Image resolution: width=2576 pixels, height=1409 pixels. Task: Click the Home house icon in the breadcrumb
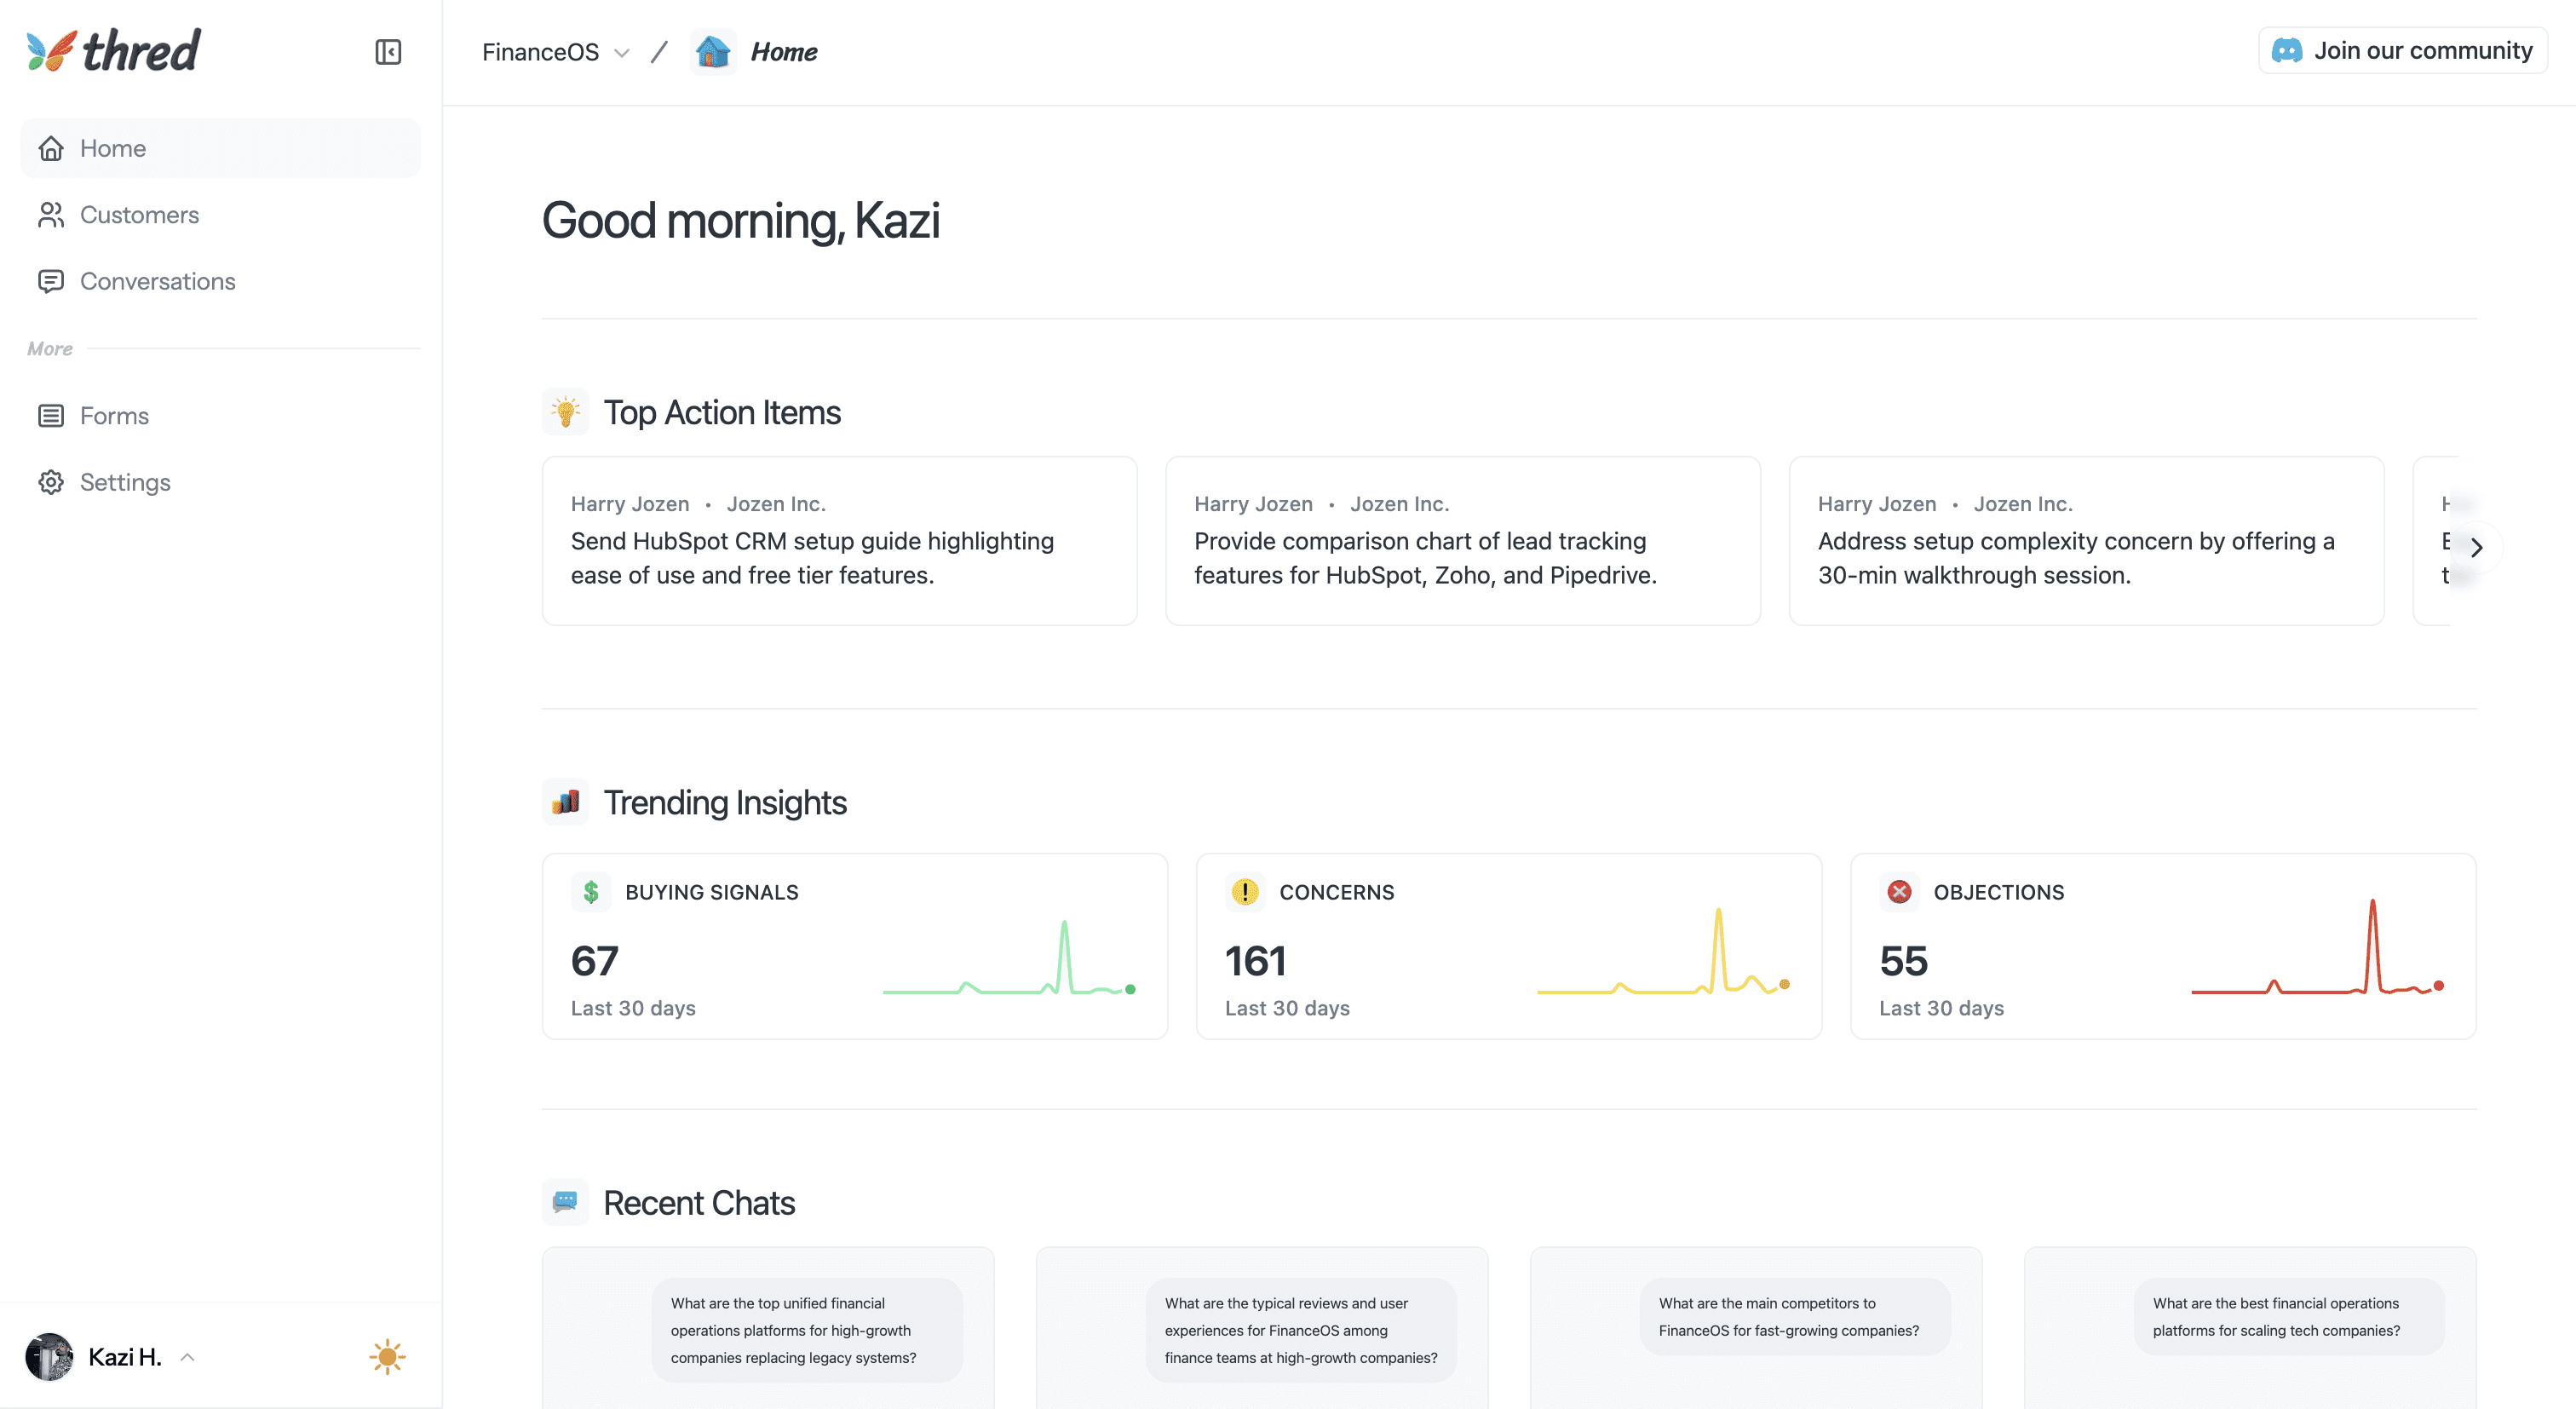(x=712, y=52)
